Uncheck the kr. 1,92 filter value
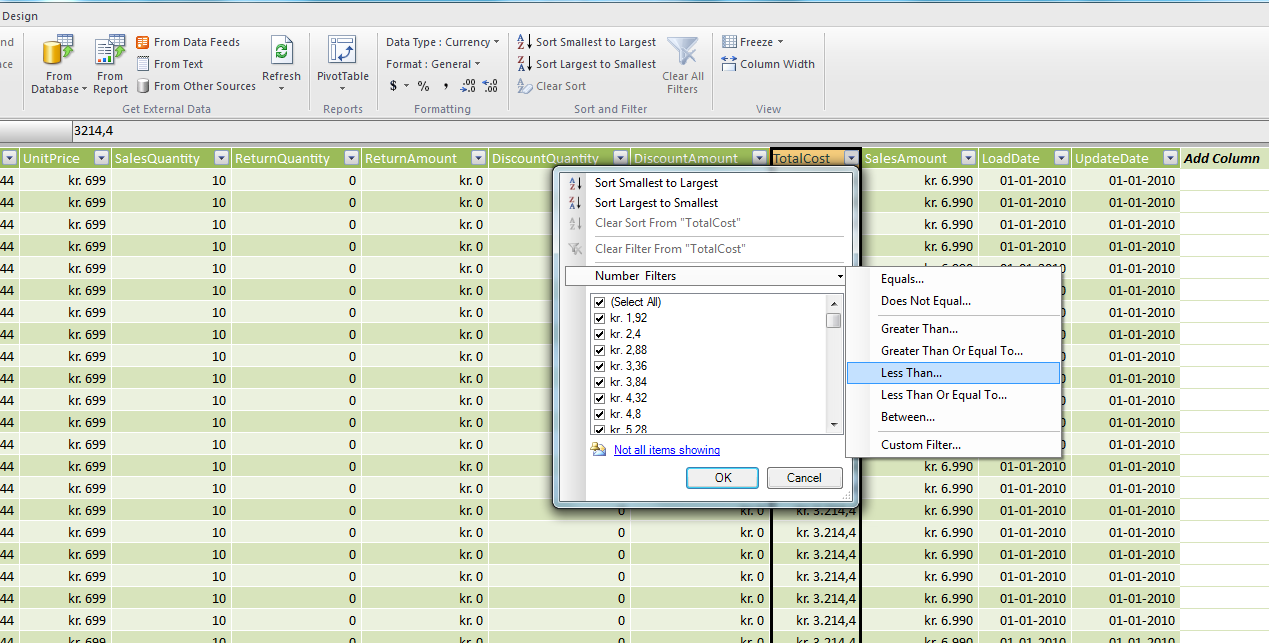1269x643 pixels. point(599,318)
